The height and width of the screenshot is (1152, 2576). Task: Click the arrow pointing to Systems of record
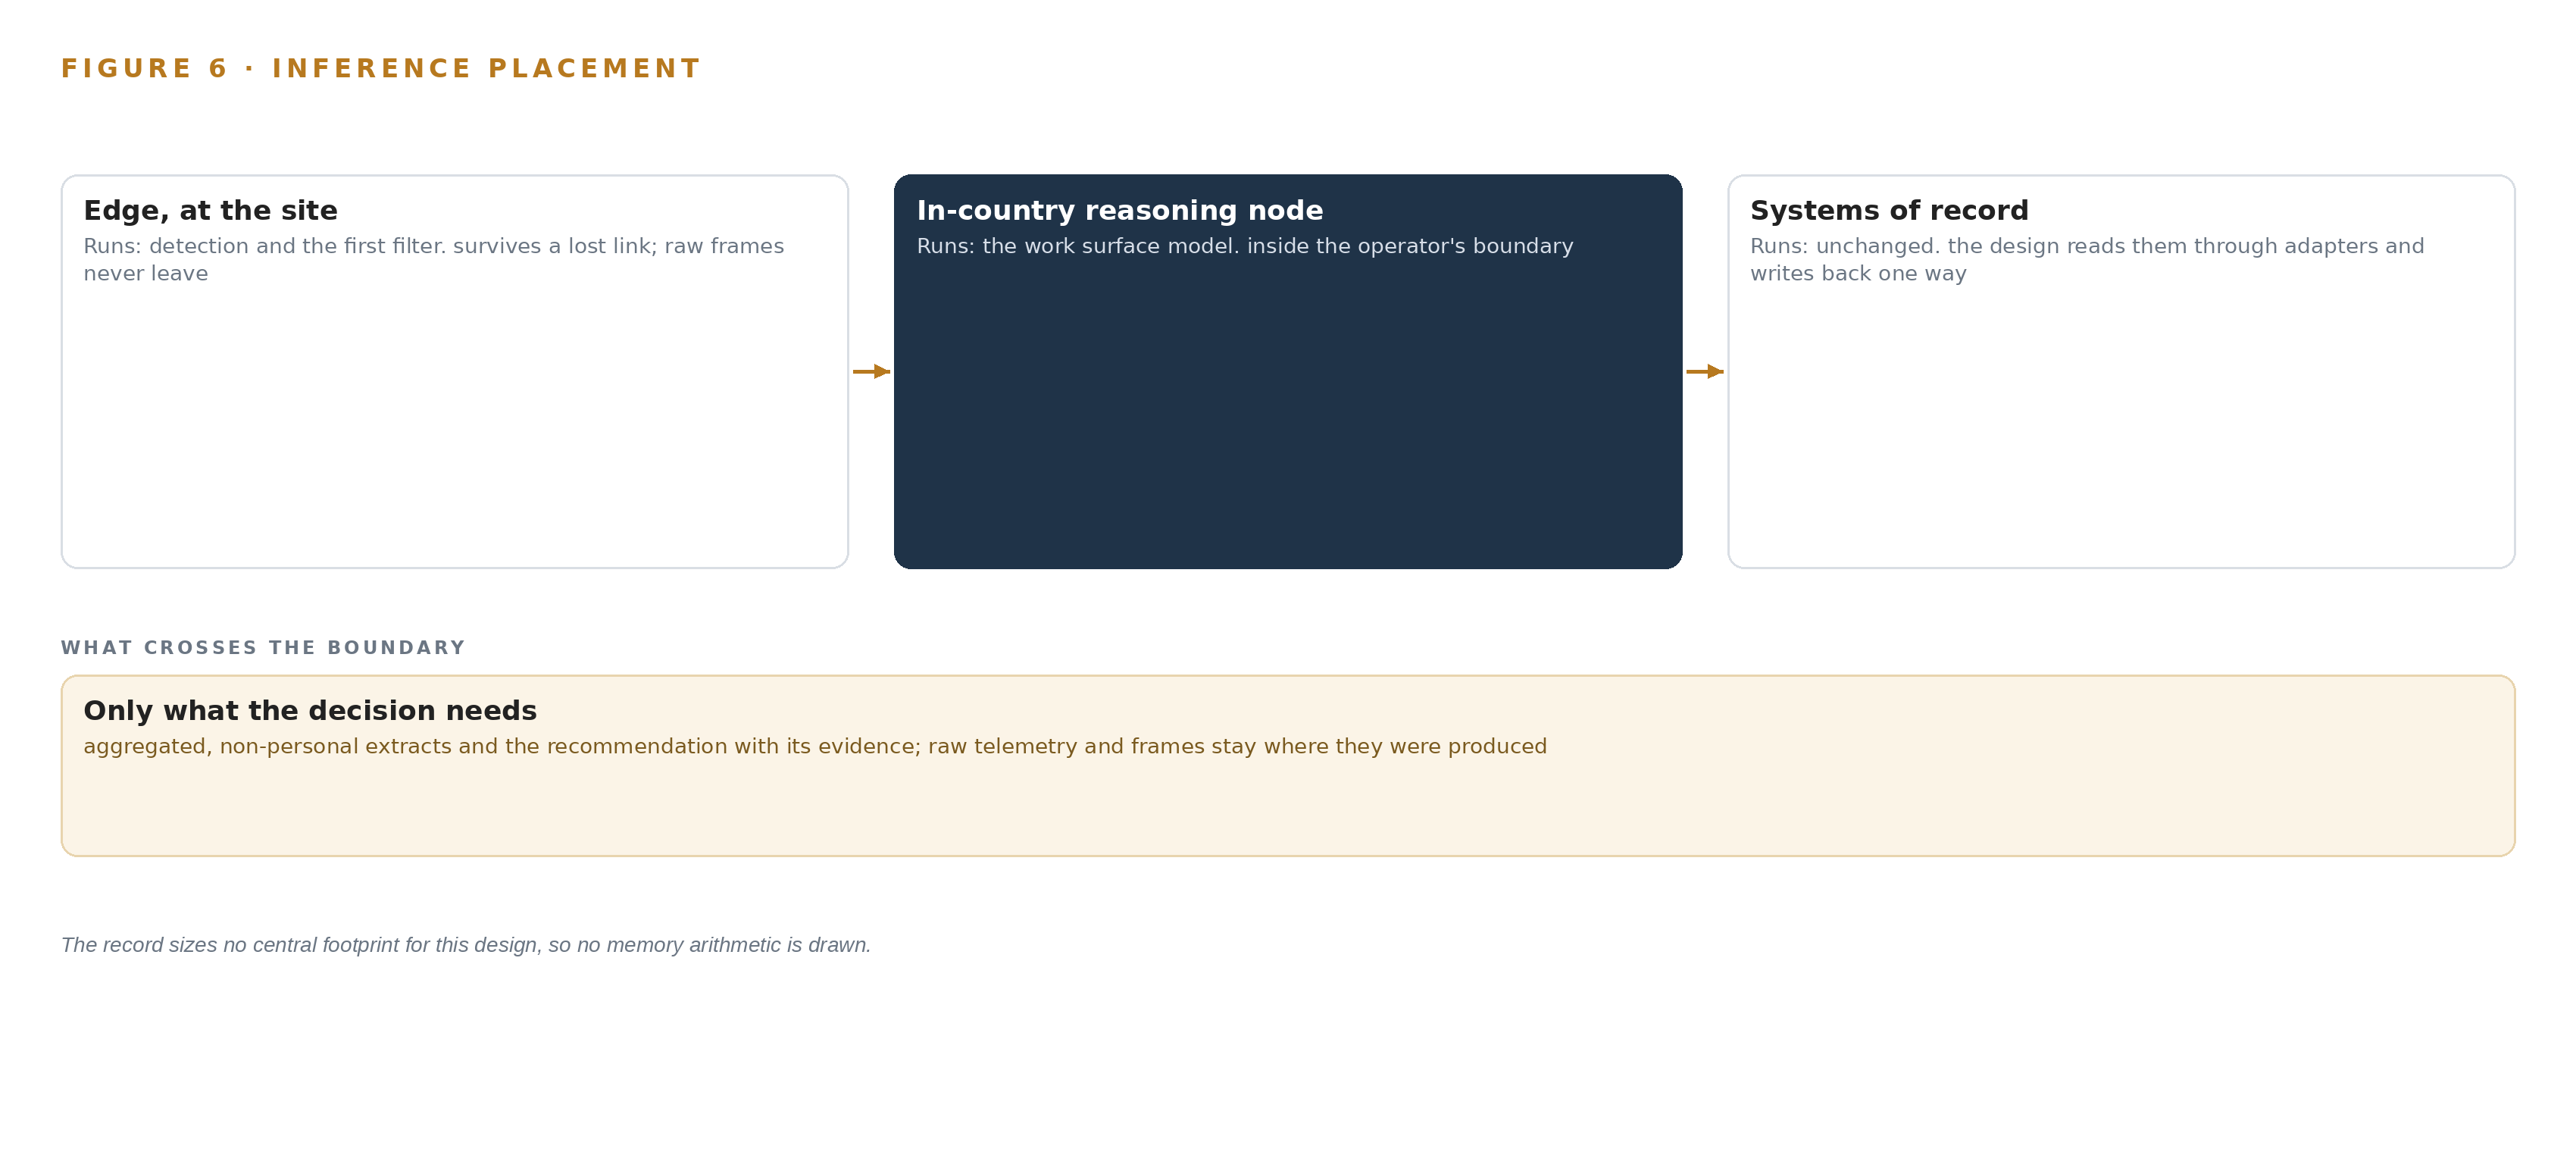(x=1704, y=371)
